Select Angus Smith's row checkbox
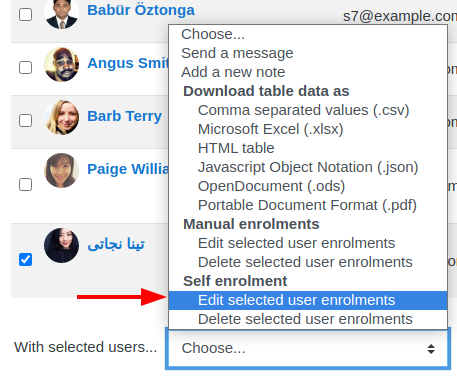Viewport: 457px width, 384px height. 25,67
